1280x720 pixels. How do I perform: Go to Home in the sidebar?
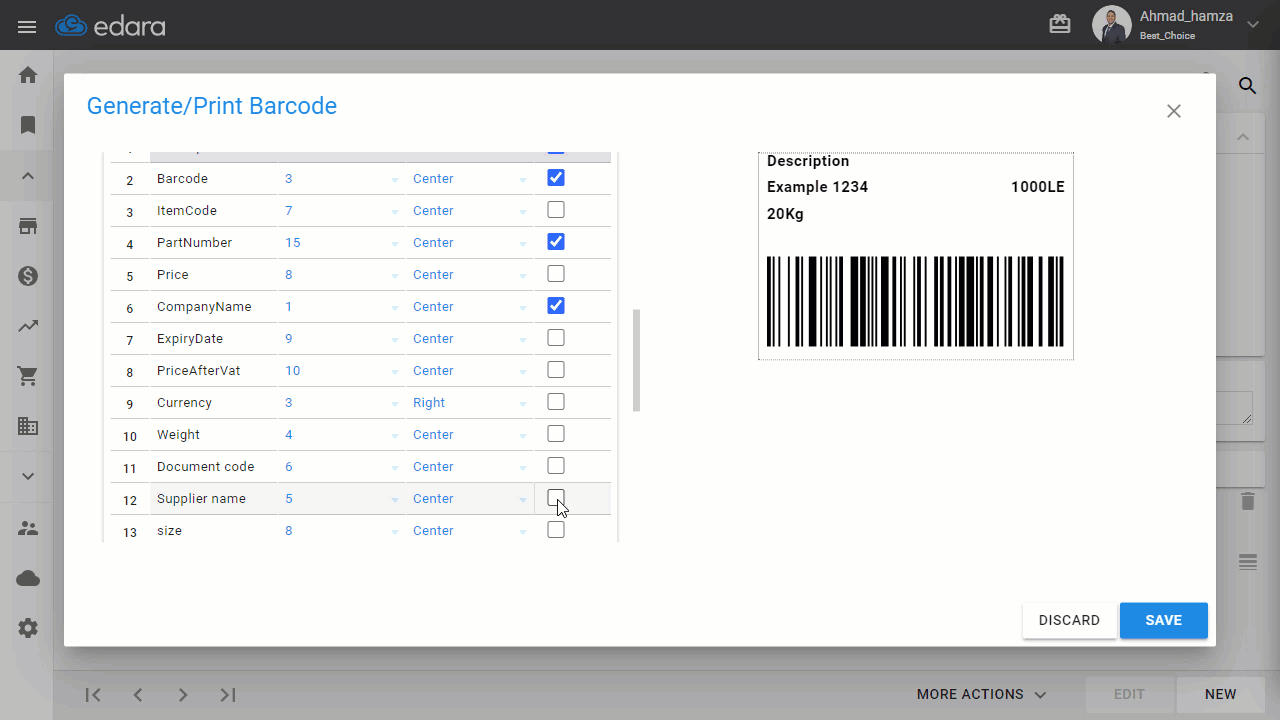[28, 75]
